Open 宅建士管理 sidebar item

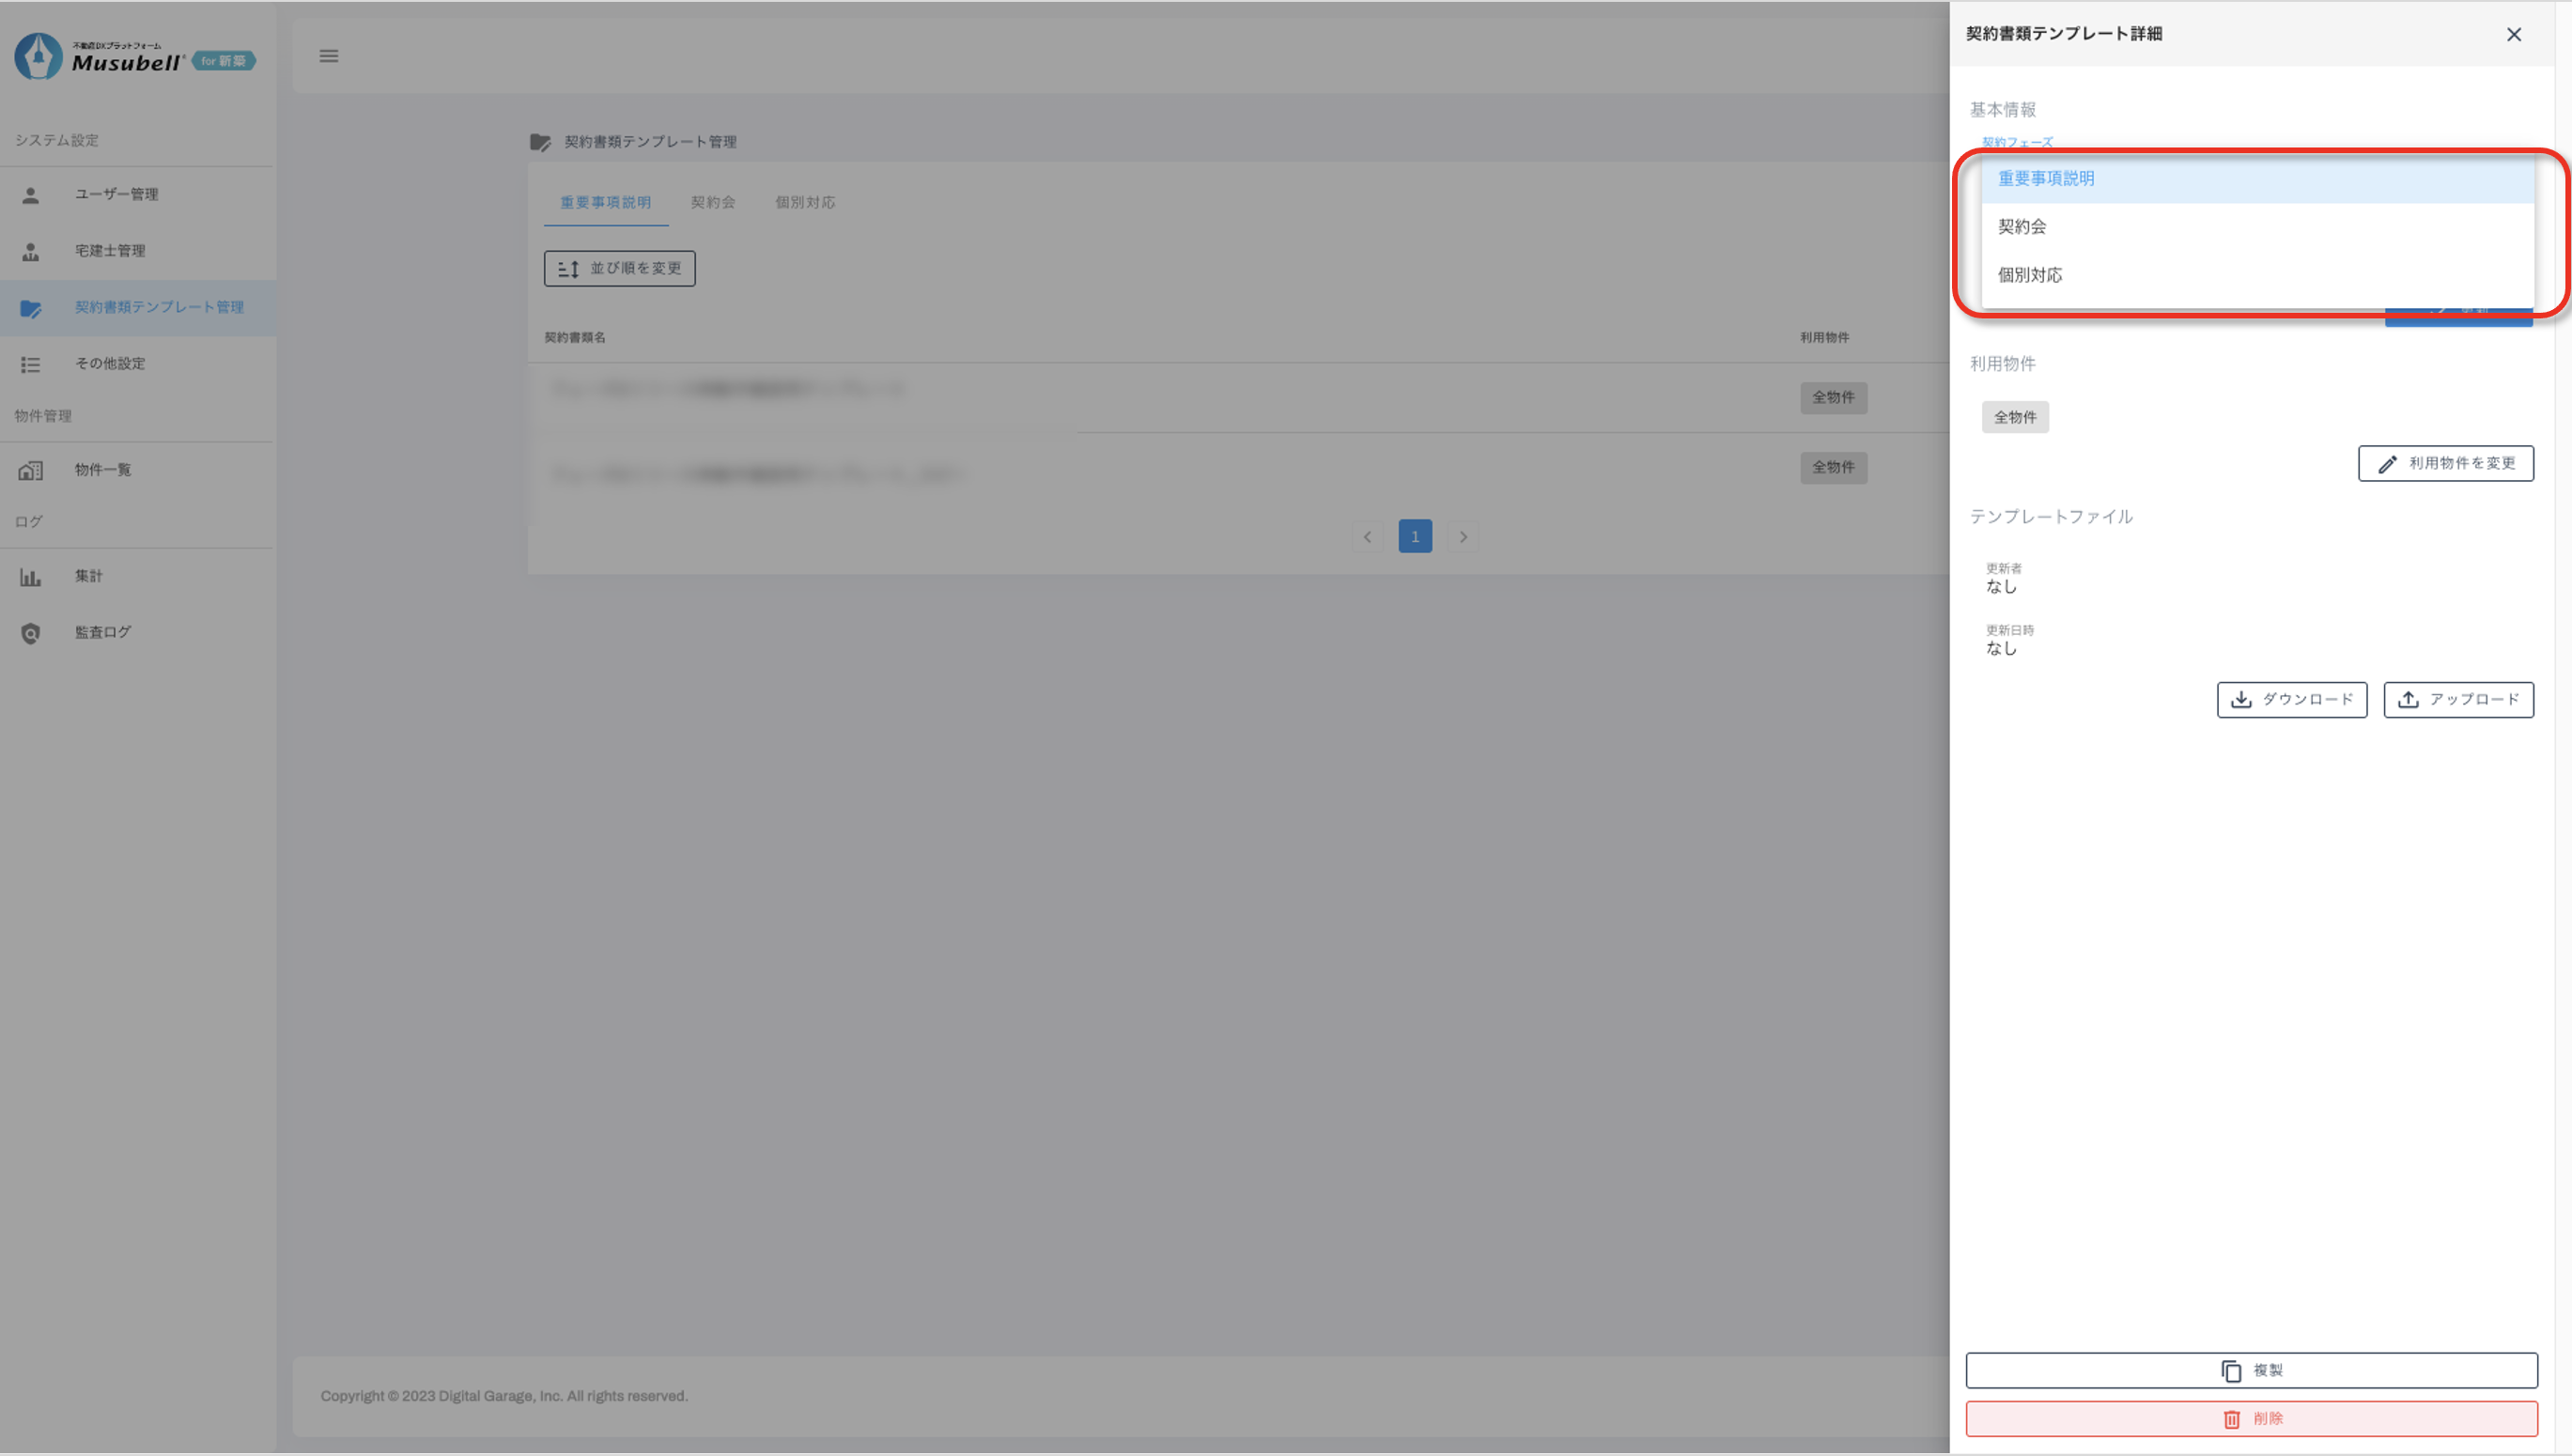click(110, 251)
